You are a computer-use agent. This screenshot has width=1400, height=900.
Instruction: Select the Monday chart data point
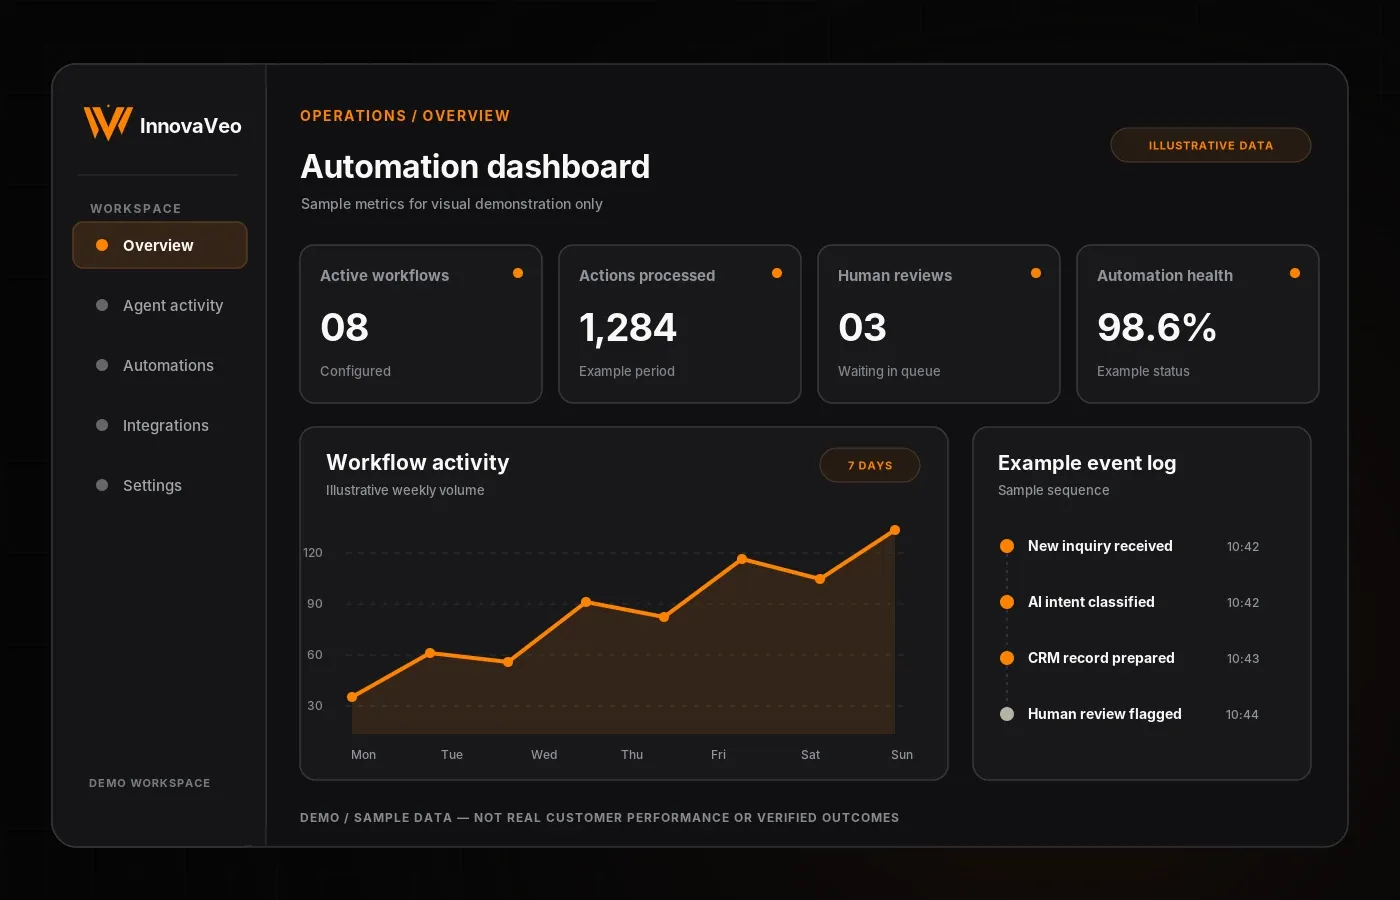[352, 697]
